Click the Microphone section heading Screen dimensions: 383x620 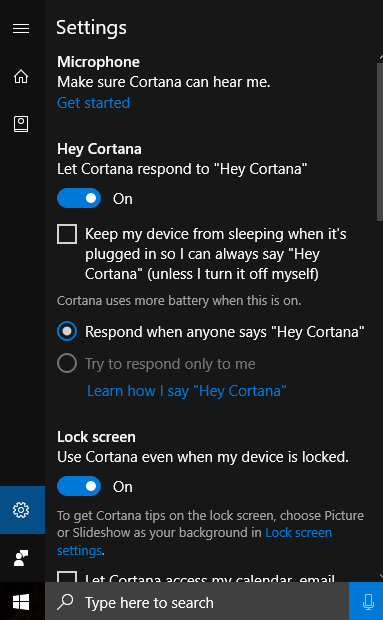click(98, 62)
